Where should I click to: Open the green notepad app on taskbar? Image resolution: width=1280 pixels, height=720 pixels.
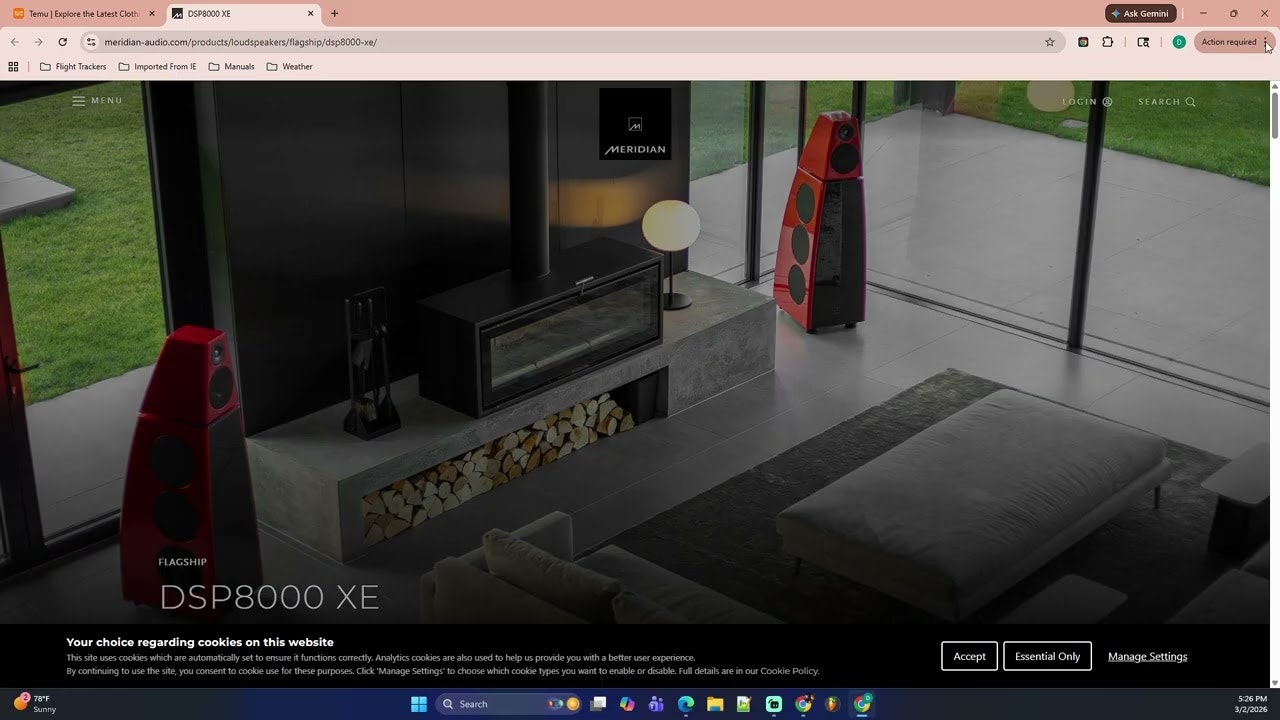744,704
